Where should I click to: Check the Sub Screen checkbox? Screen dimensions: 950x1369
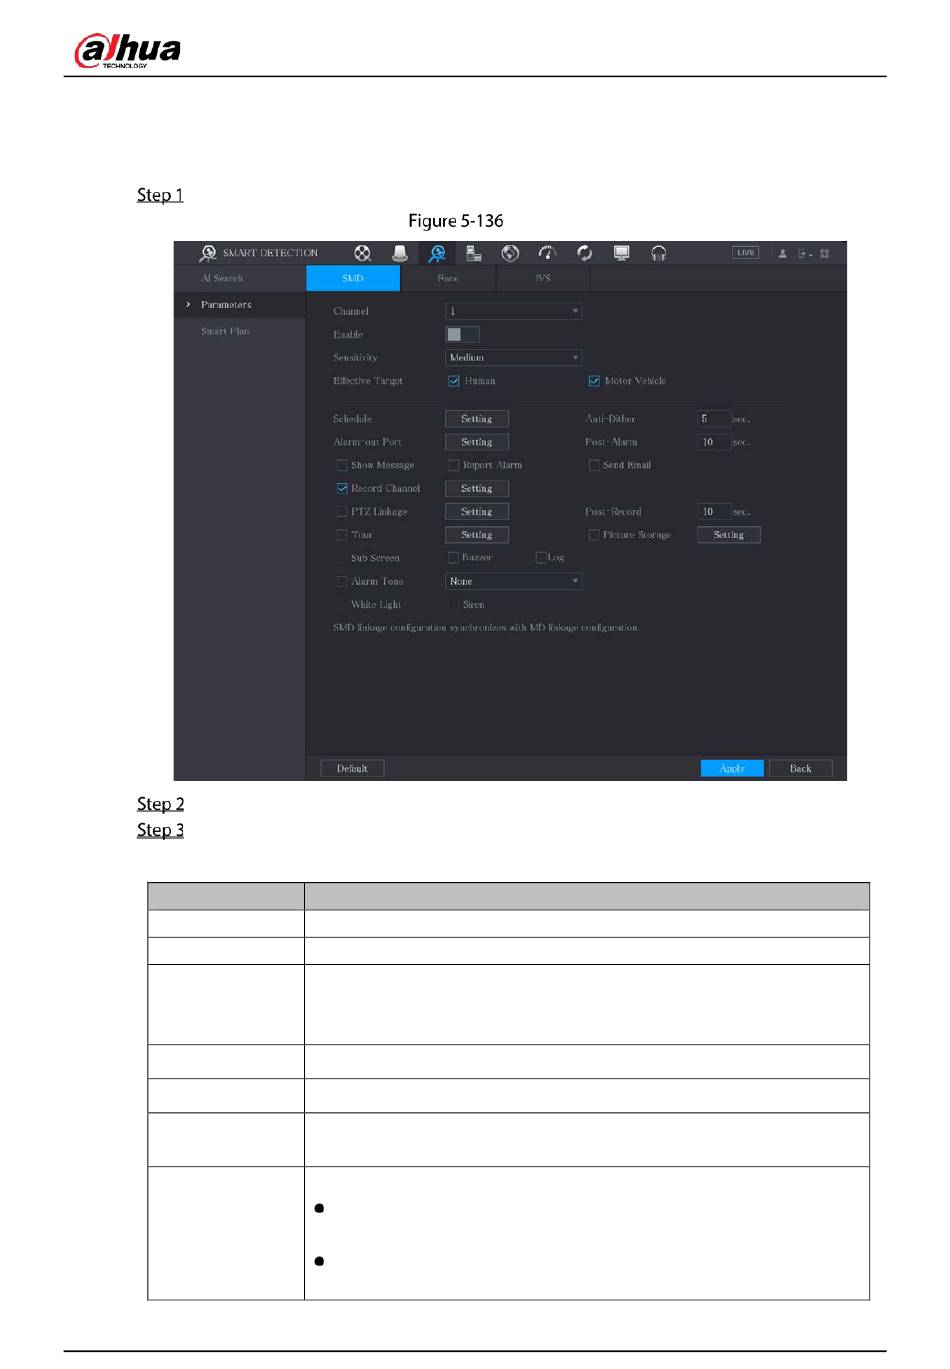pos(342,558)
